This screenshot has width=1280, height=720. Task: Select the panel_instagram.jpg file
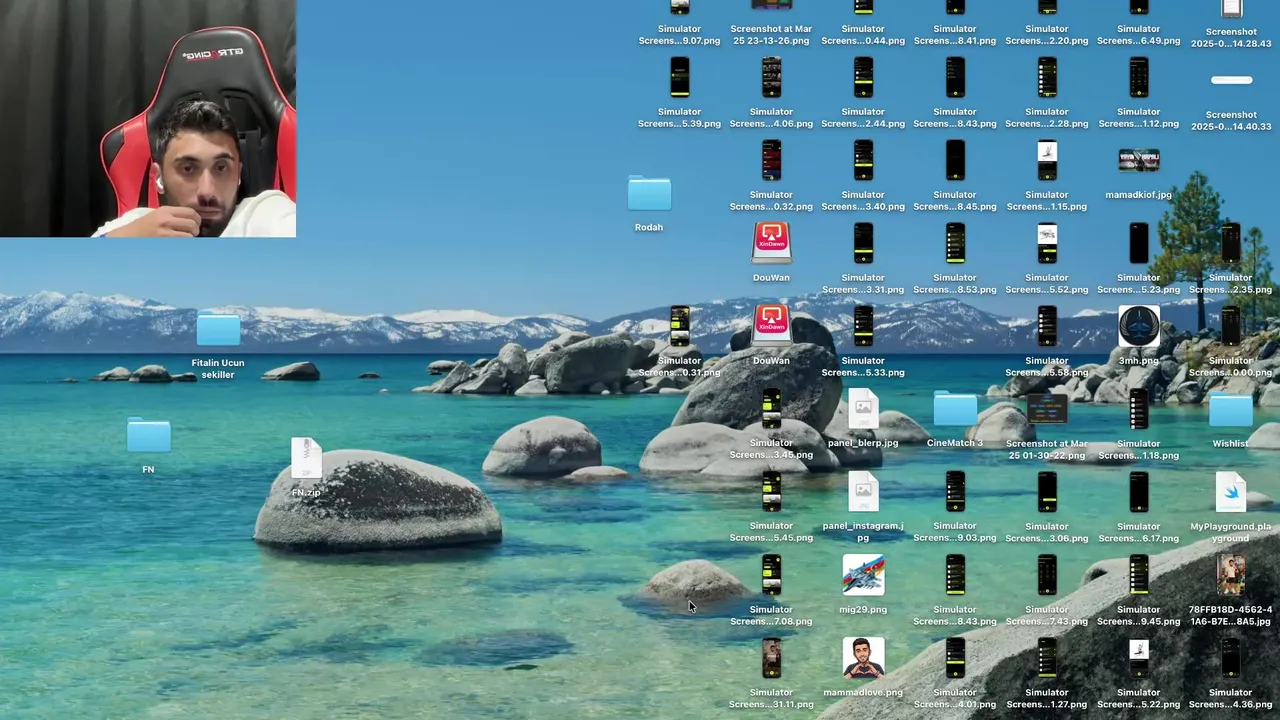pyautogui.click(x=863, y=492)
